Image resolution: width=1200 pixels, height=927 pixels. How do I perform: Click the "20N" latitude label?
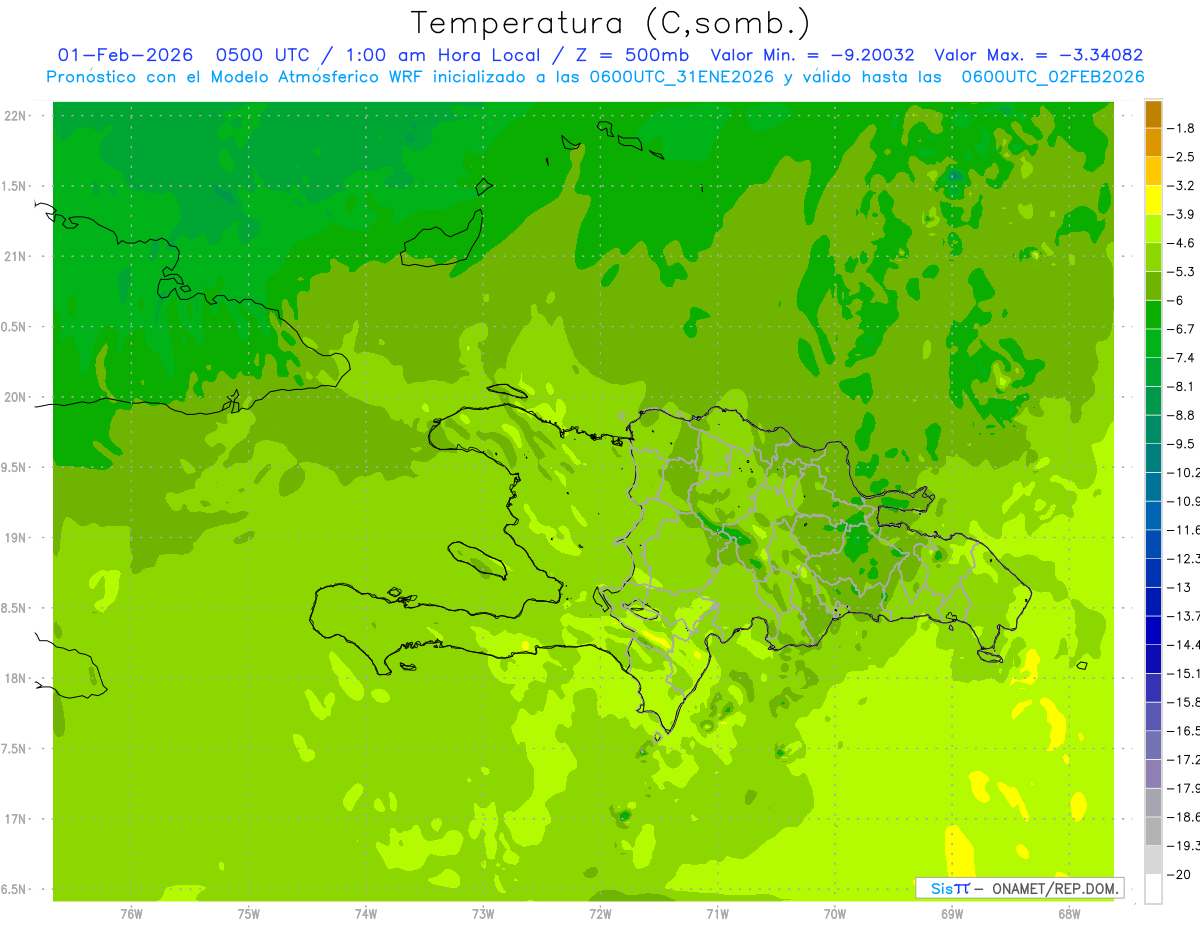pyautogui.click(x=16, y=397)
